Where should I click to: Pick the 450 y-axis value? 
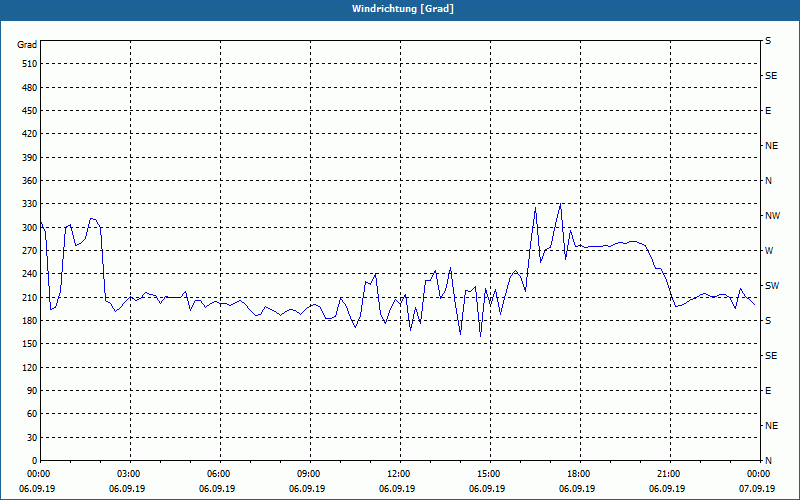[x=30, y=111]
